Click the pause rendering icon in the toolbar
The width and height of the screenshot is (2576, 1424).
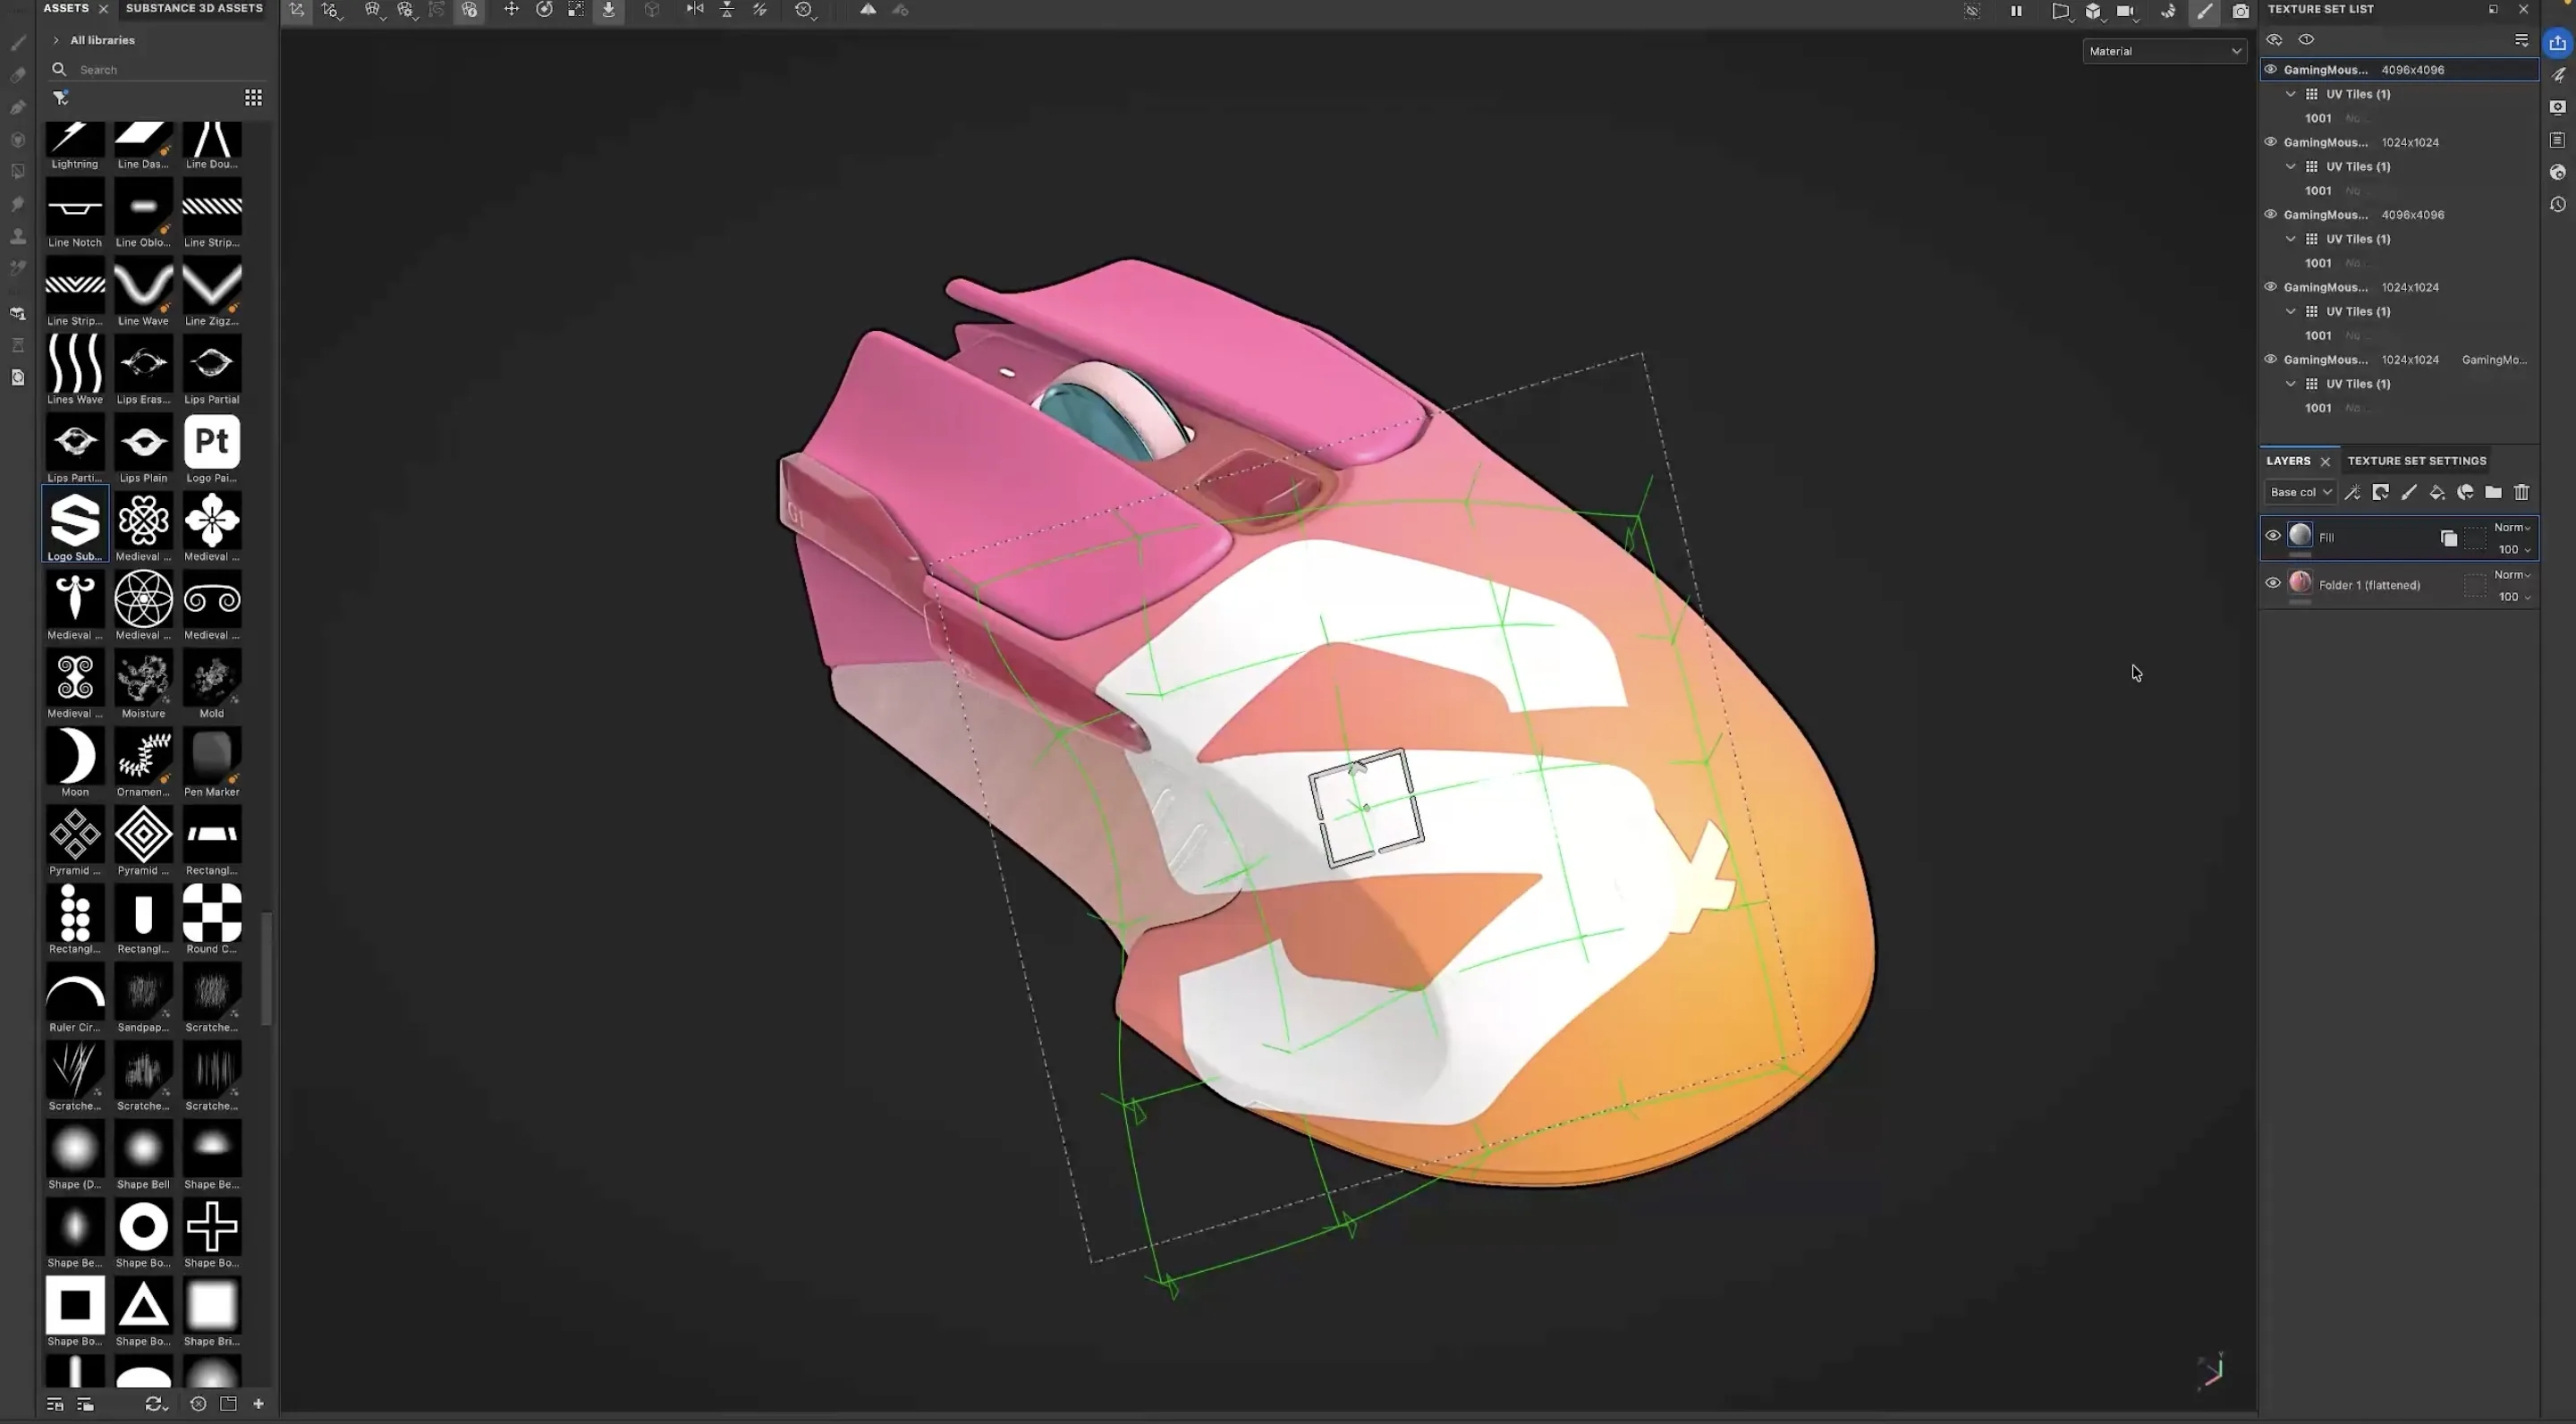[x=2016, y=11]
